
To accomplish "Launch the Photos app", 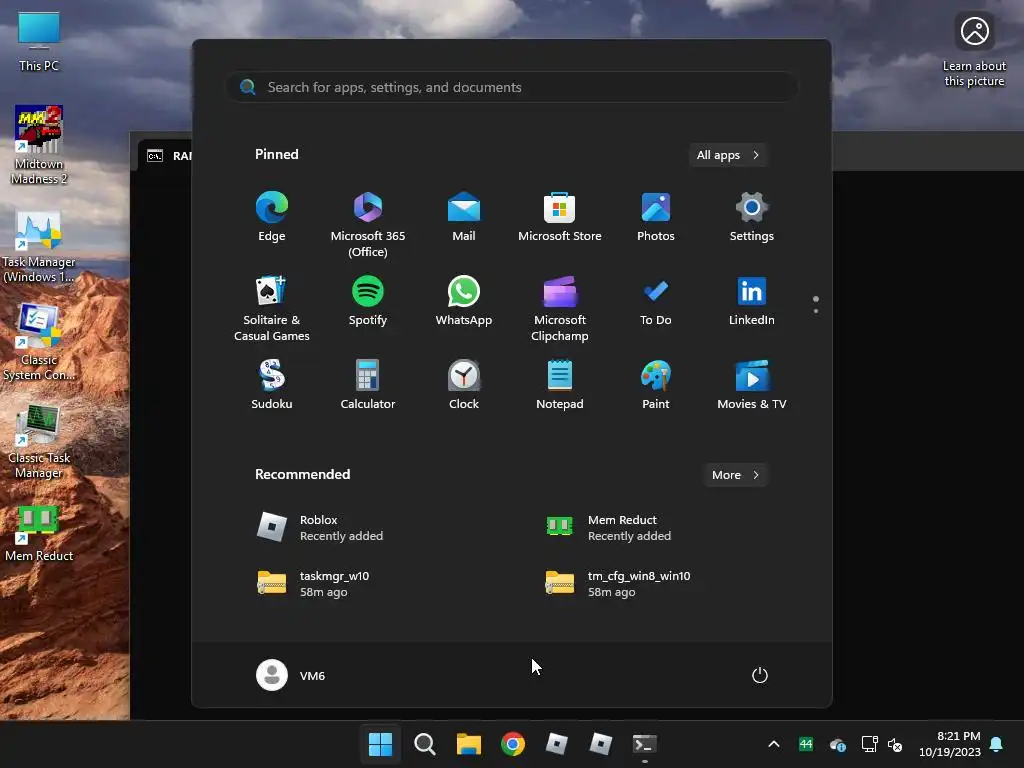I will point(656,217).
